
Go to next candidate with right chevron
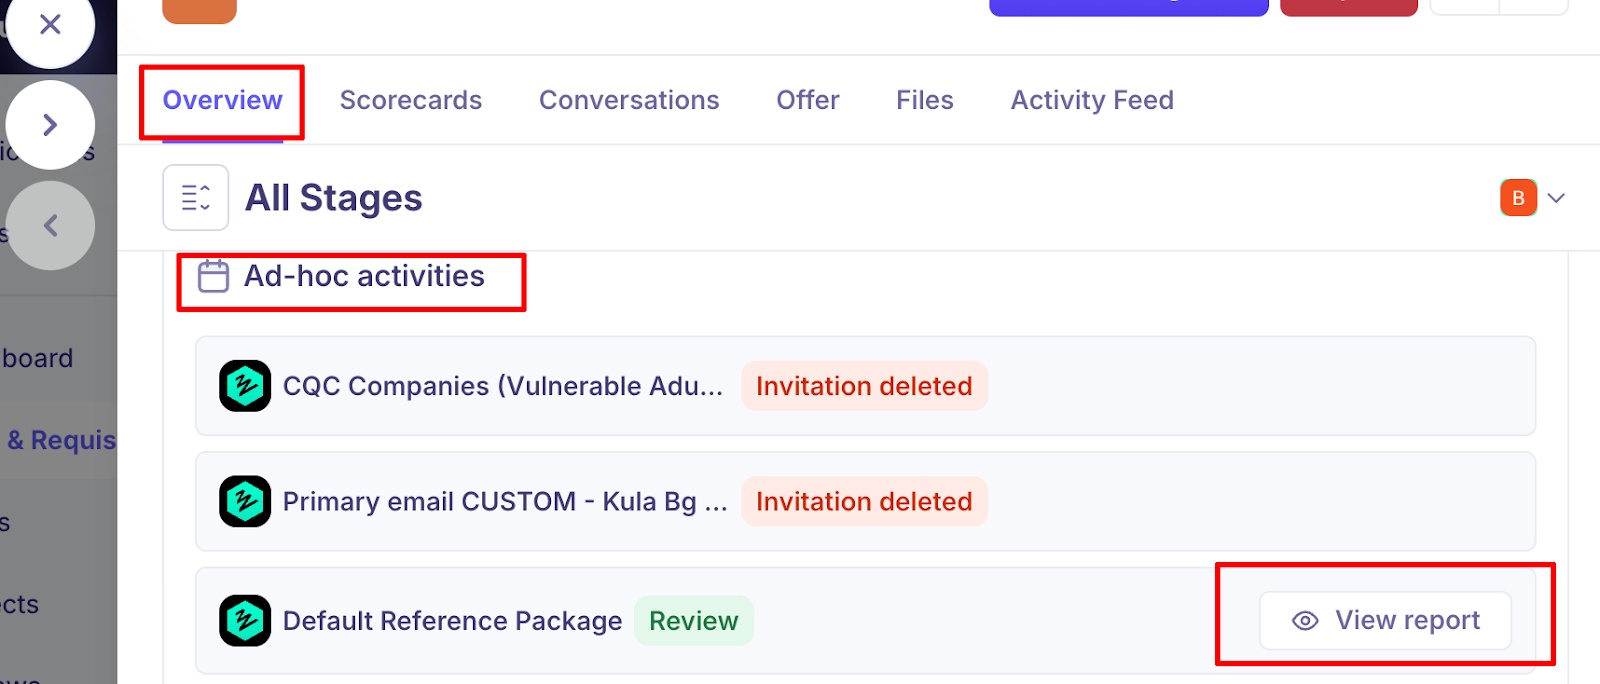50,125
